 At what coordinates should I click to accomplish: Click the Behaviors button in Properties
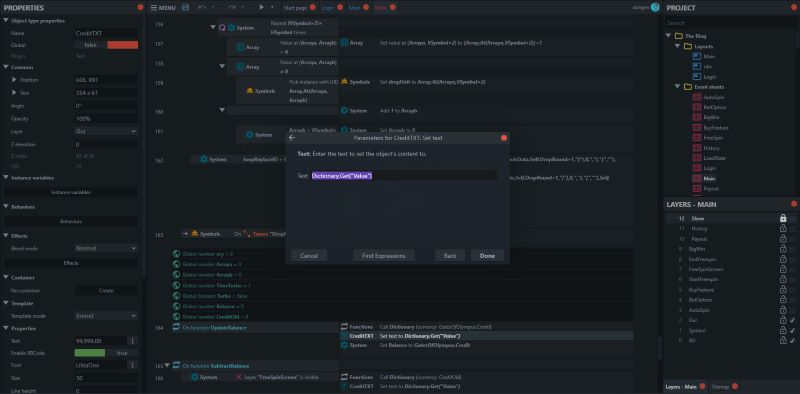click(71, 221)
